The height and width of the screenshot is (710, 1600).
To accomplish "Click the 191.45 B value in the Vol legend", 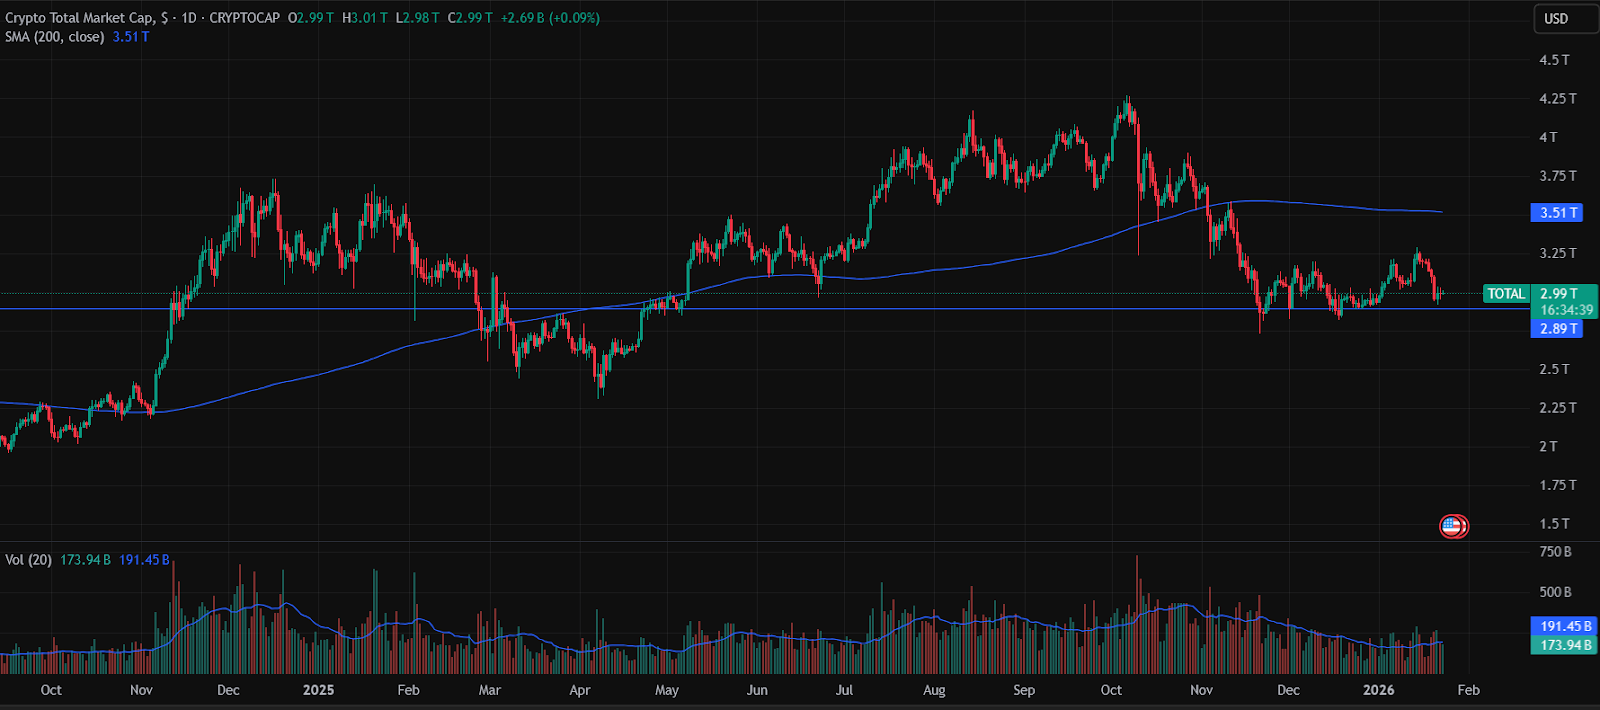I will point(145,560).
